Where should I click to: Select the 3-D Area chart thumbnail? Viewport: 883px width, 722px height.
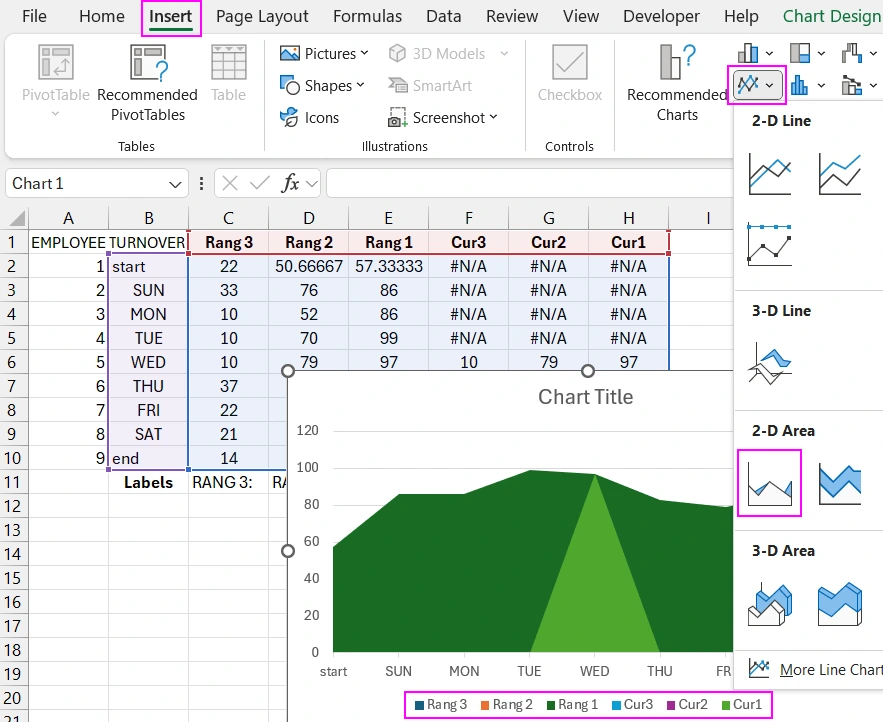769,604
